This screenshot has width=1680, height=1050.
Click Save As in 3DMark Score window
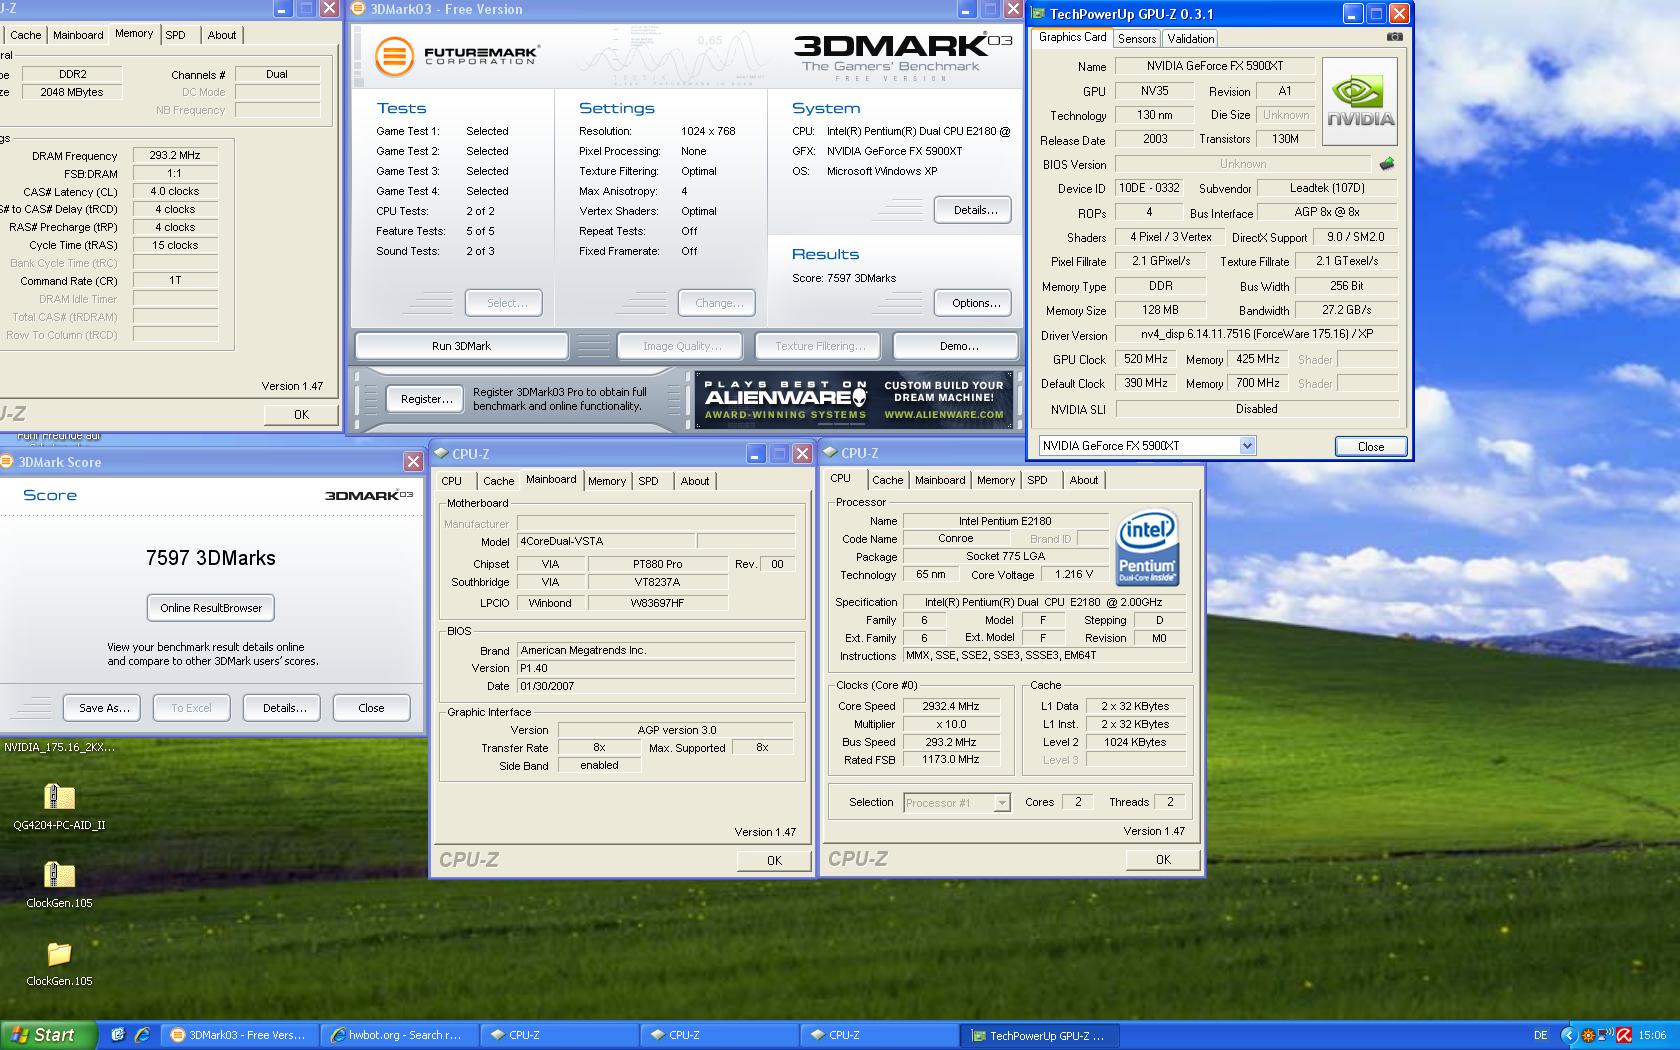coord(104,708)
